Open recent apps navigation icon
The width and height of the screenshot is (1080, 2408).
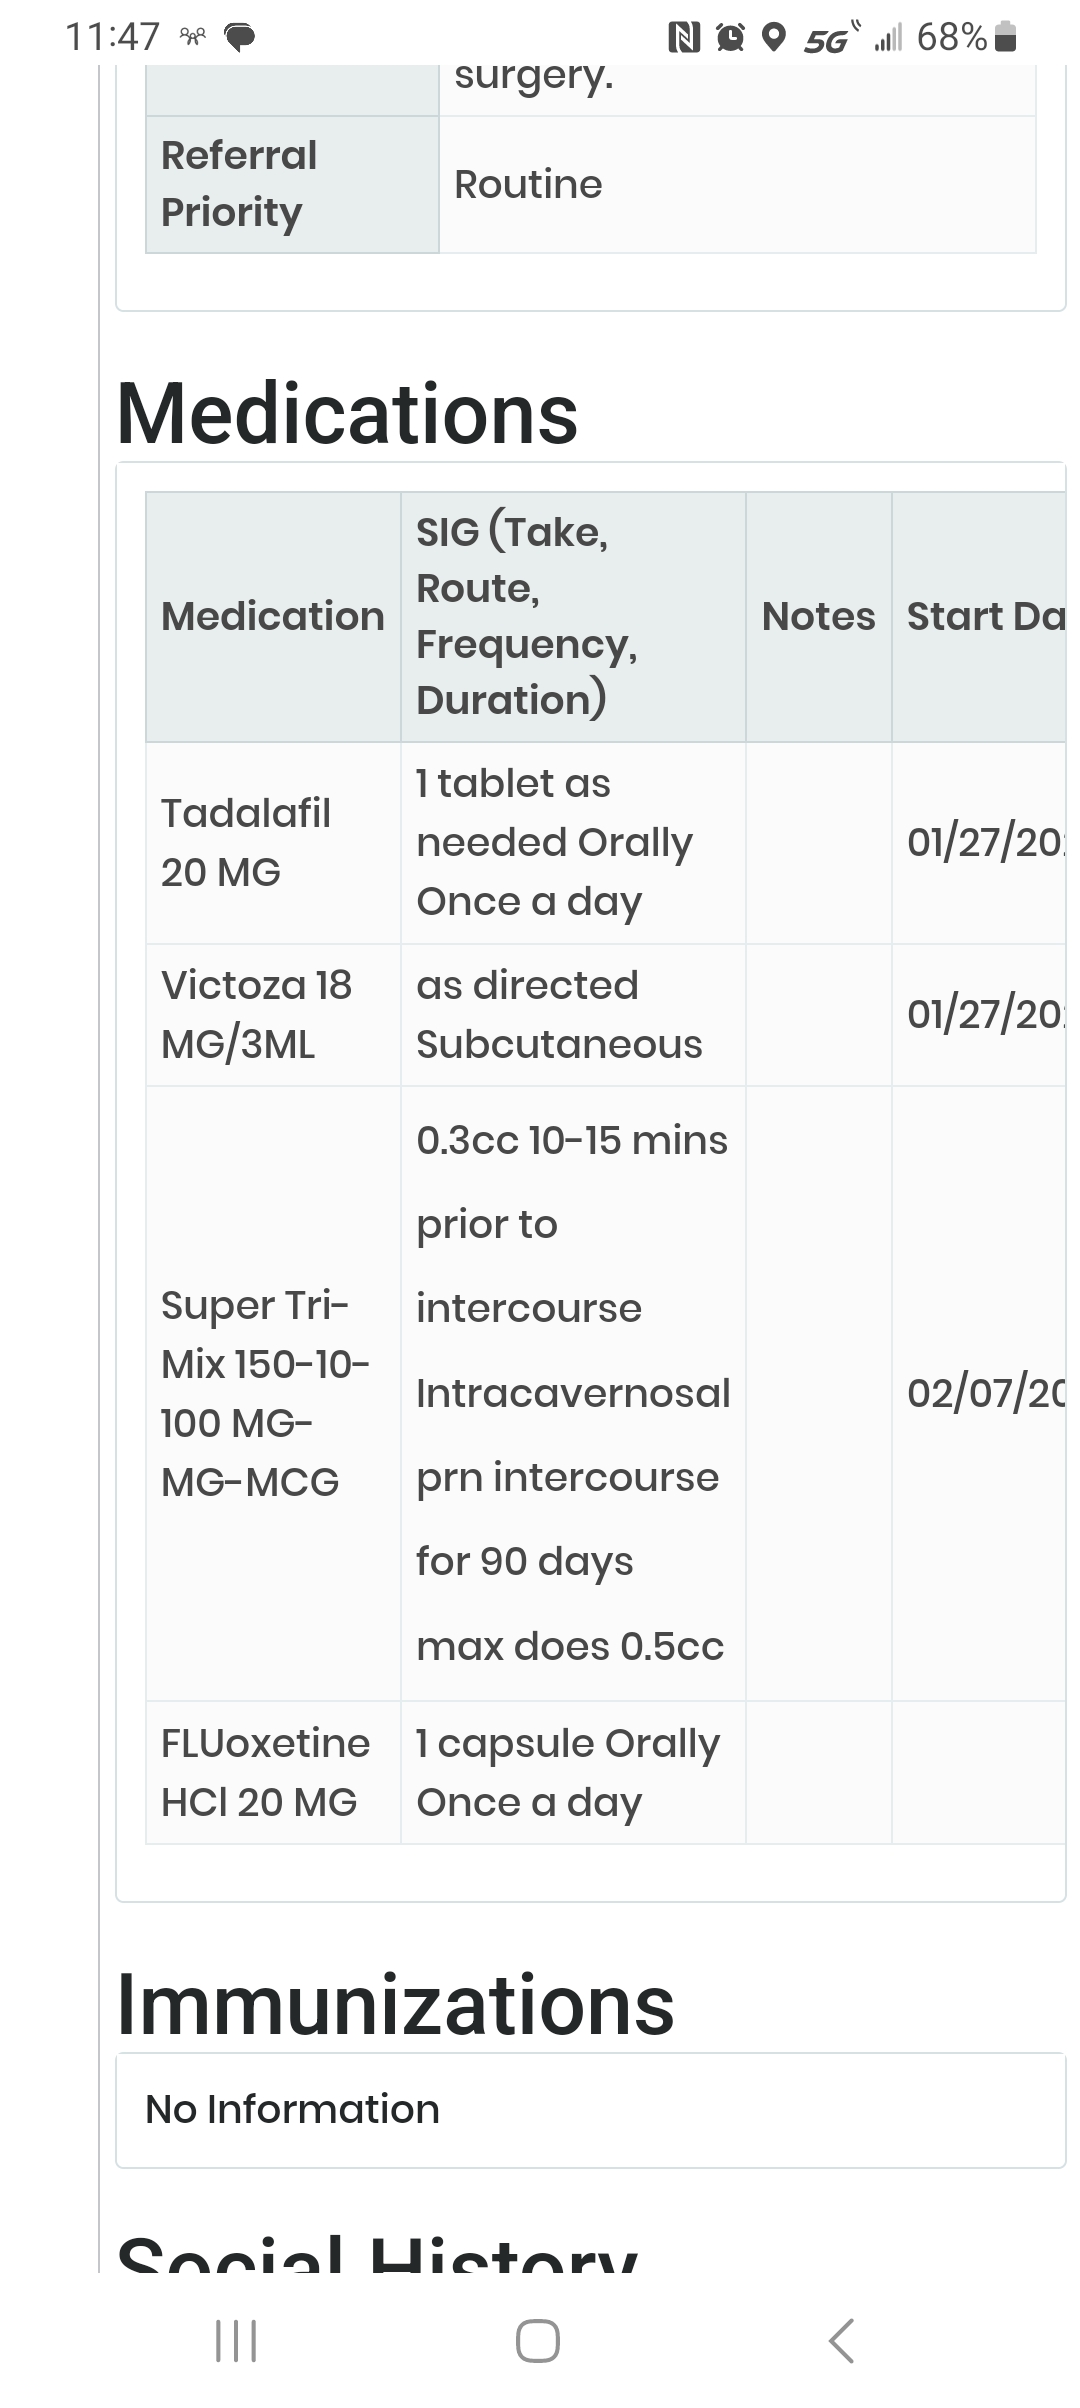(237, 2341)
